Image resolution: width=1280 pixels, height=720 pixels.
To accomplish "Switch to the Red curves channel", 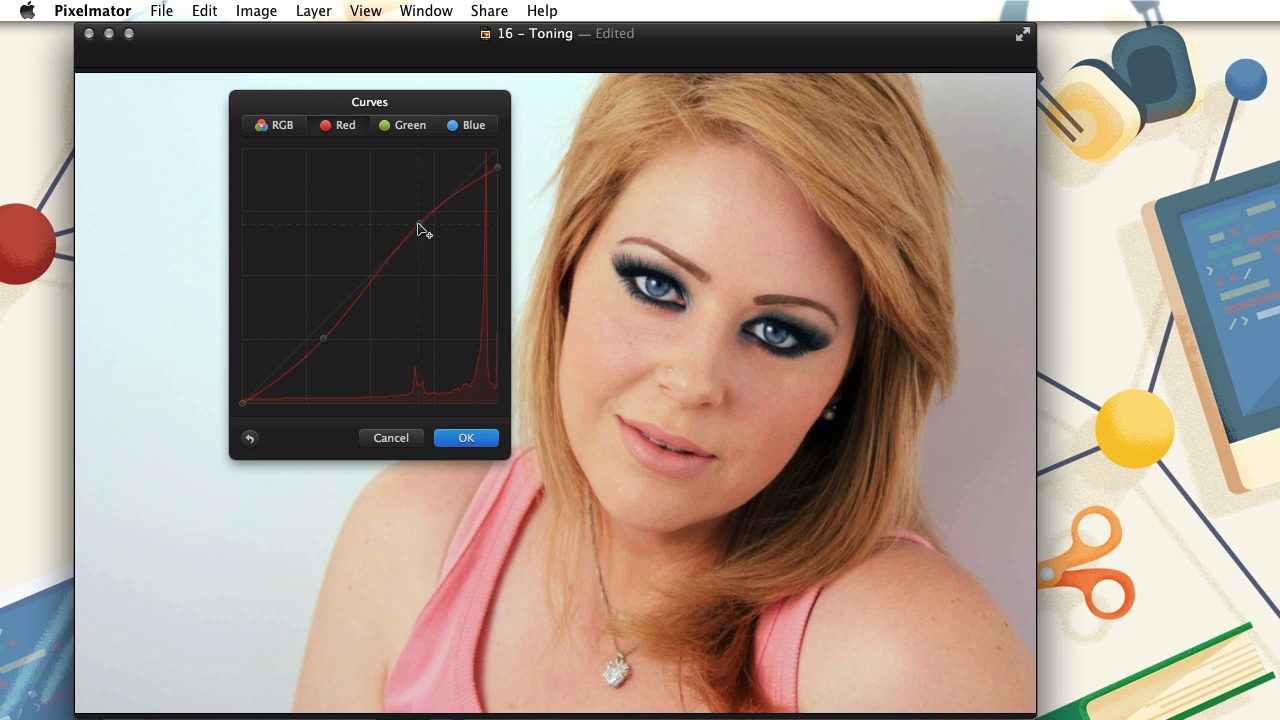I will tap(337, 125).
